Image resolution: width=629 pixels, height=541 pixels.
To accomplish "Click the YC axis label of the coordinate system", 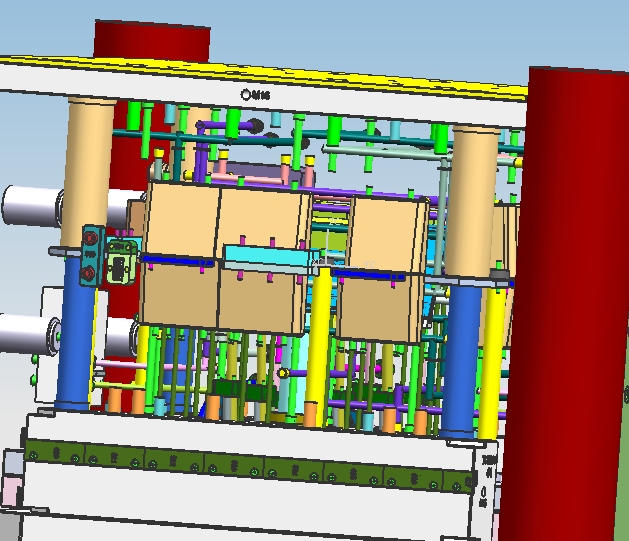I will [x=369, y=264].
